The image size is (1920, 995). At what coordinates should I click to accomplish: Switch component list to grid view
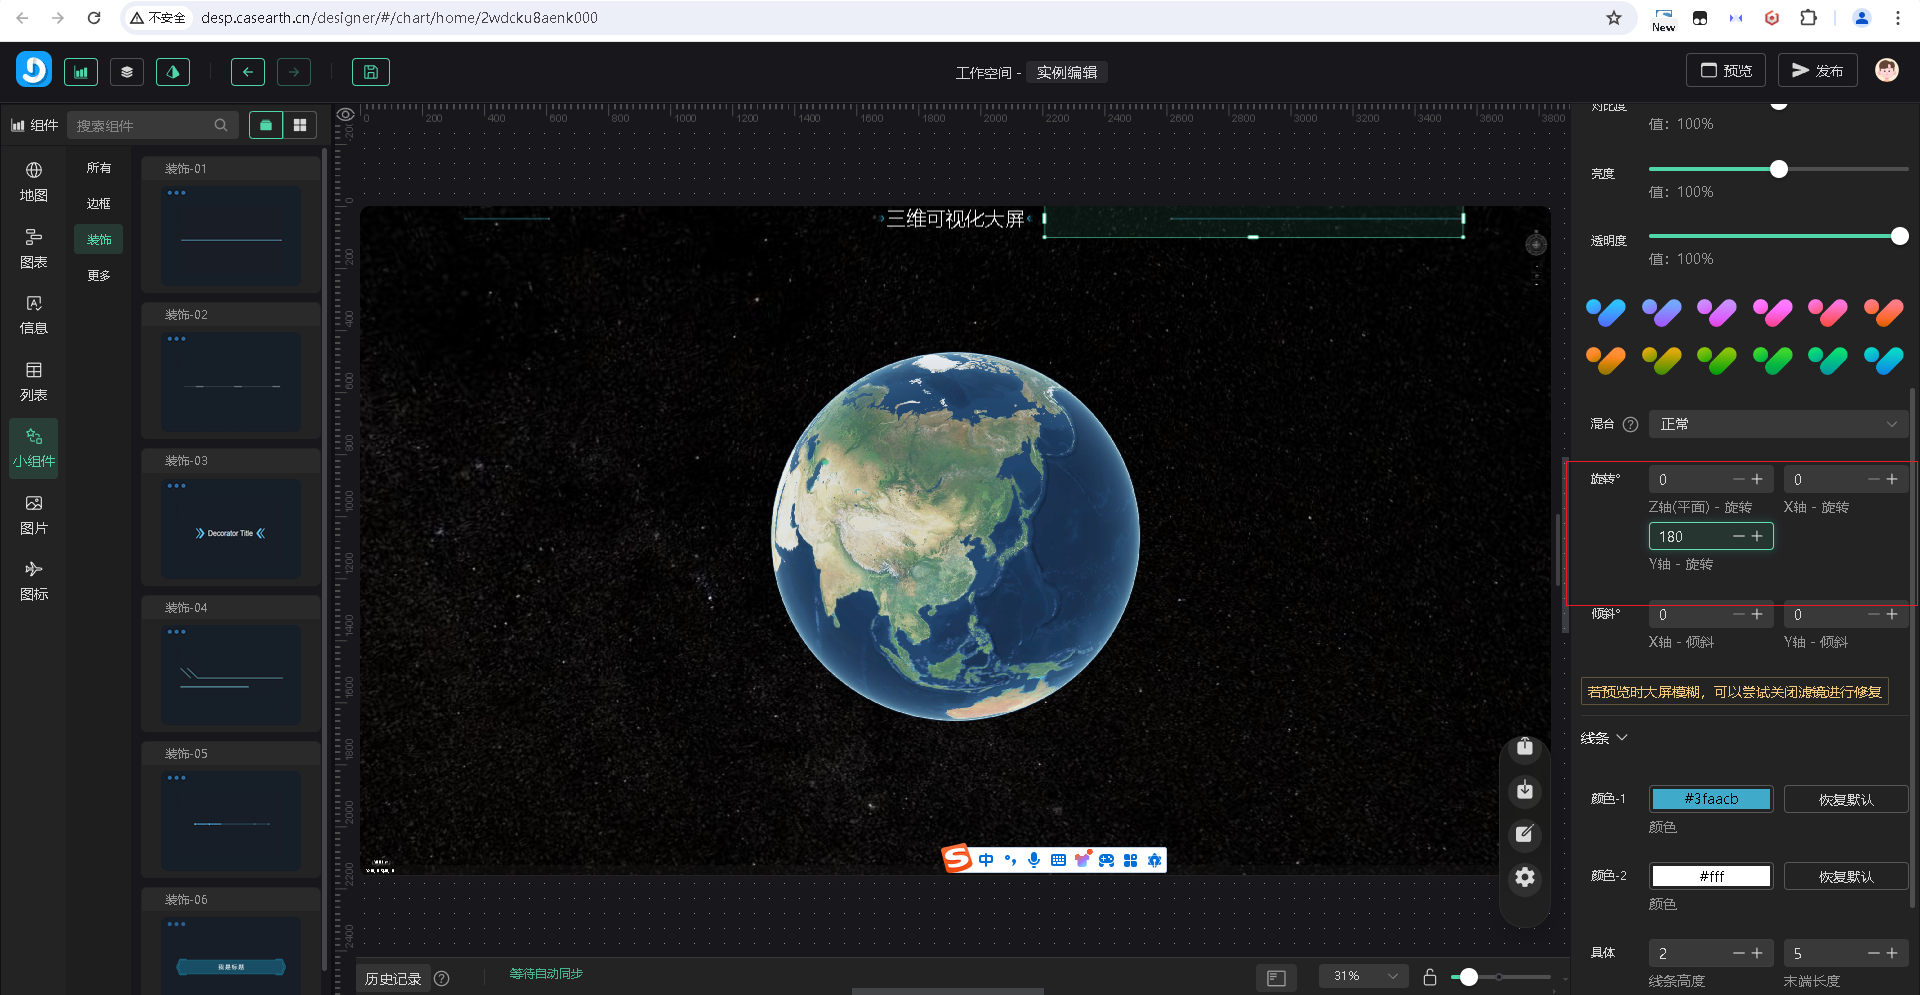[x=299, y=125]
